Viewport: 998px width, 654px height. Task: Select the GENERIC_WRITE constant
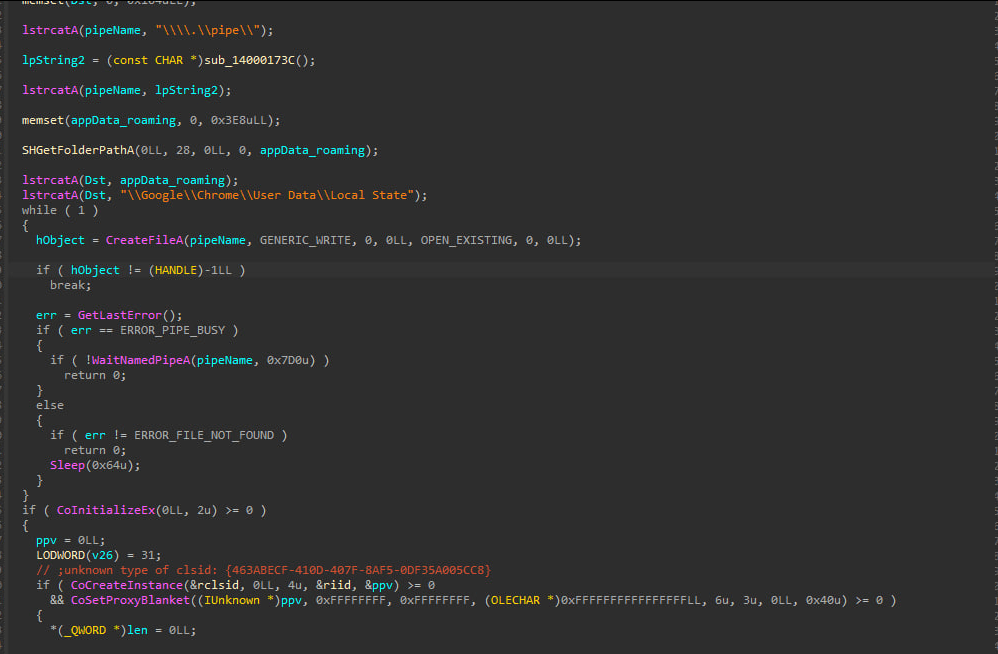[x=305, y=240]
